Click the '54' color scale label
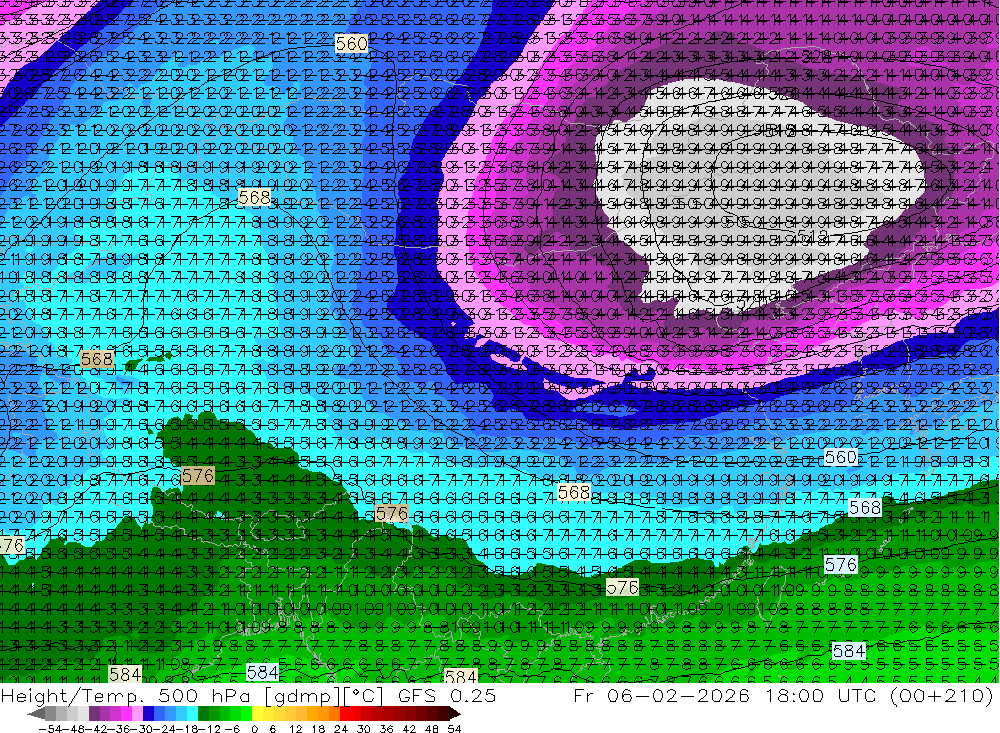The width and height of the screenshot is (1000, 733). (454, 729)
